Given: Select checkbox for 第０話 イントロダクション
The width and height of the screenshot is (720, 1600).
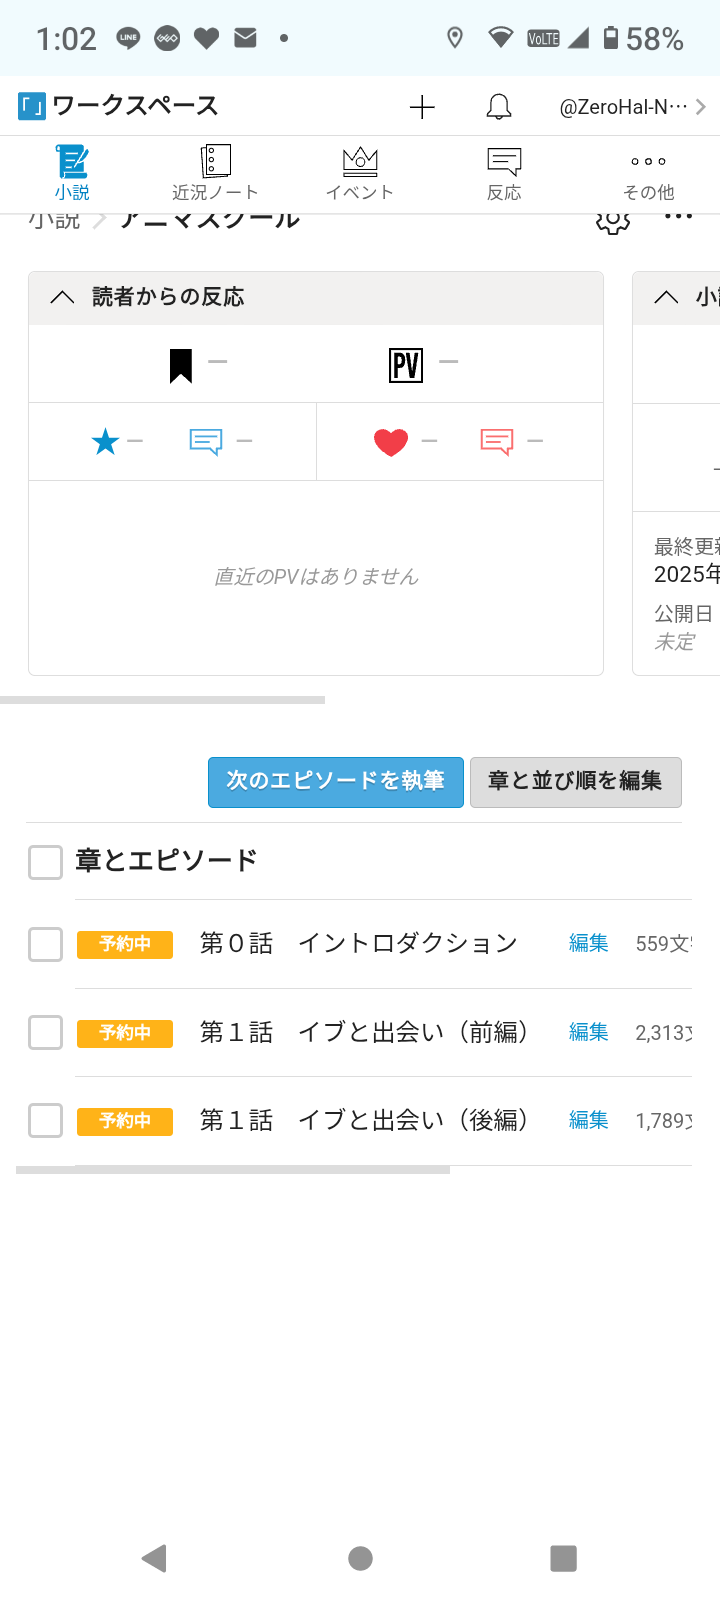Looking at the screenshot, I should pyautogui.click(x=46, y=944).
